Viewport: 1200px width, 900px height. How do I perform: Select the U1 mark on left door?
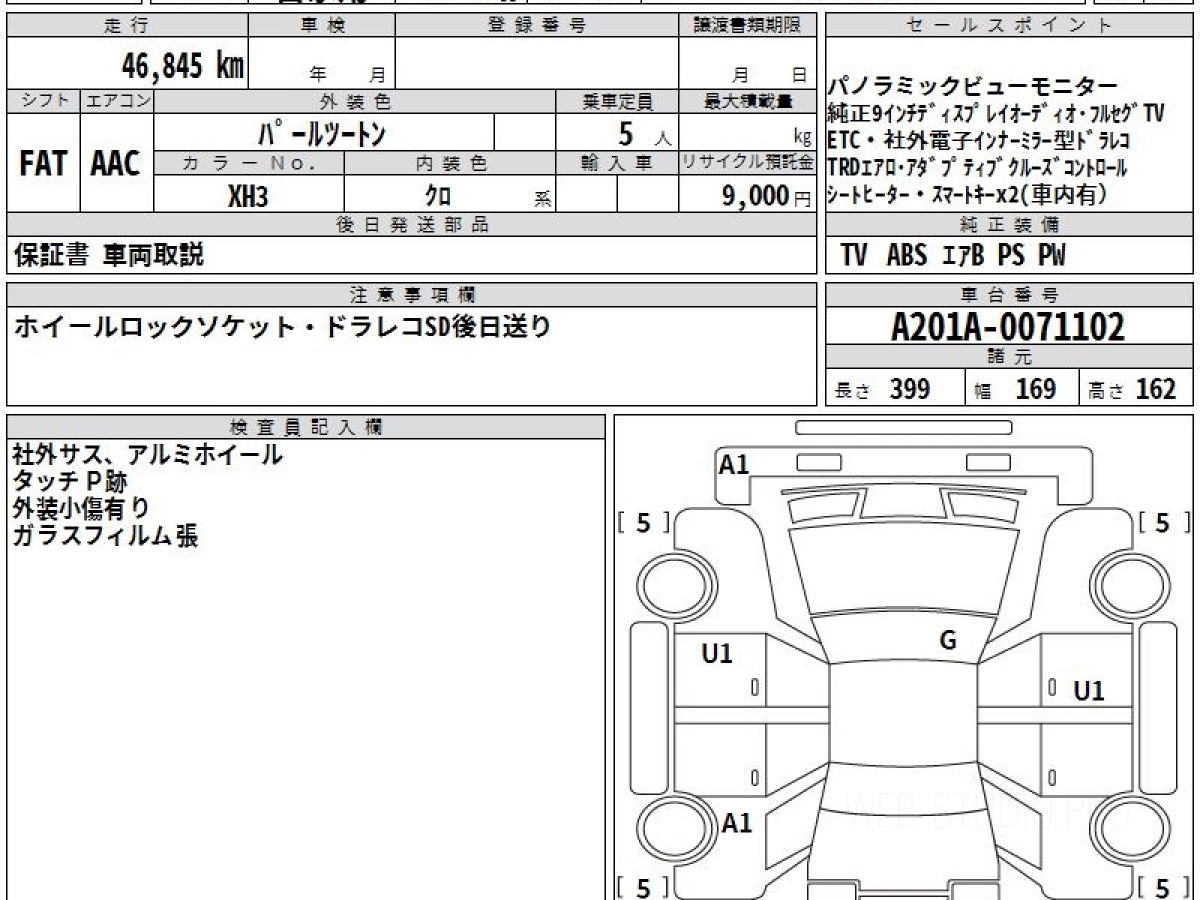pos(717,654)
